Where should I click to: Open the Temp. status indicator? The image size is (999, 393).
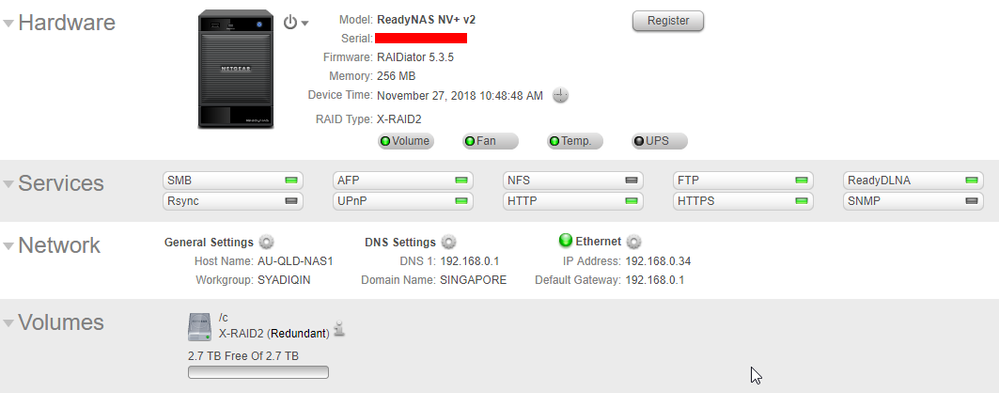coord(575,141)
